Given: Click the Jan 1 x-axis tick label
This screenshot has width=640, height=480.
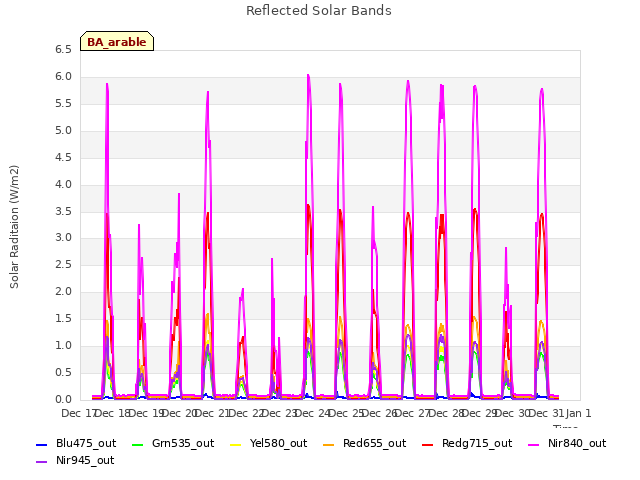Looking at the screenshot, I should [578, 413].
